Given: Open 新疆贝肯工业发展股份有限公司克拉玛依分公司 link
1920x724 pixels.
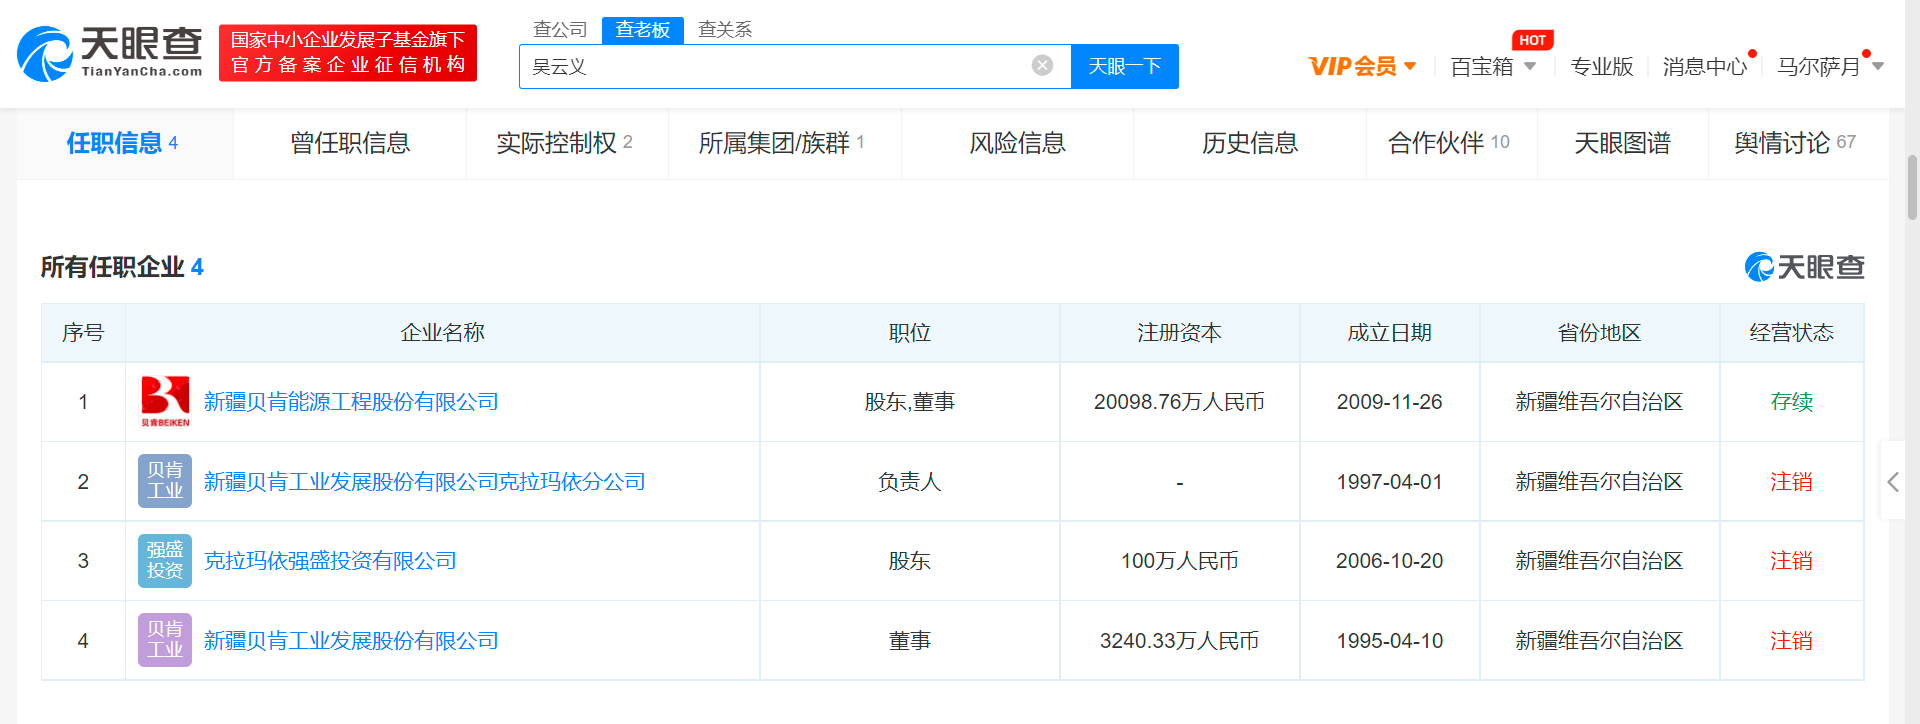Looking at the screenshot, I should click(424, 481).
